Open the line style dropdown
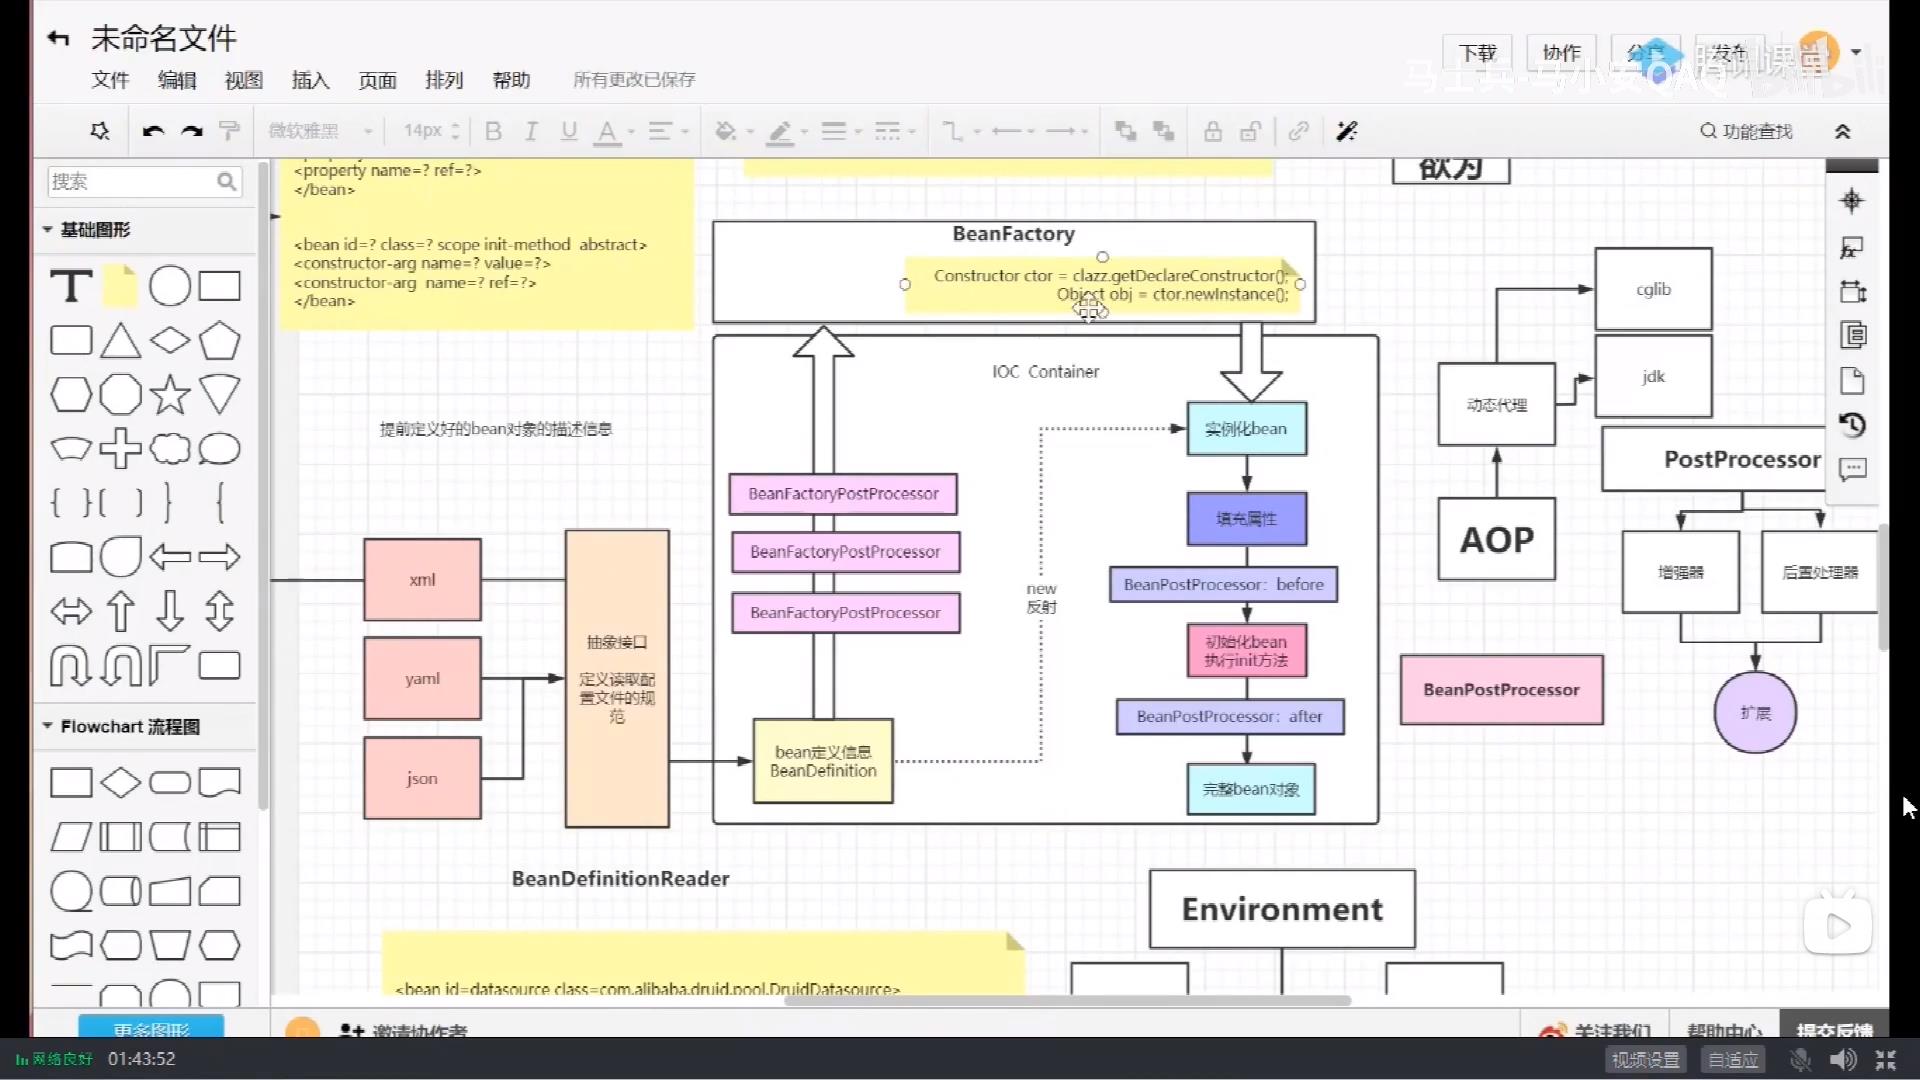Image resolution: width=1920 pixels, height=1080 pixels. (x=895, y=131)
